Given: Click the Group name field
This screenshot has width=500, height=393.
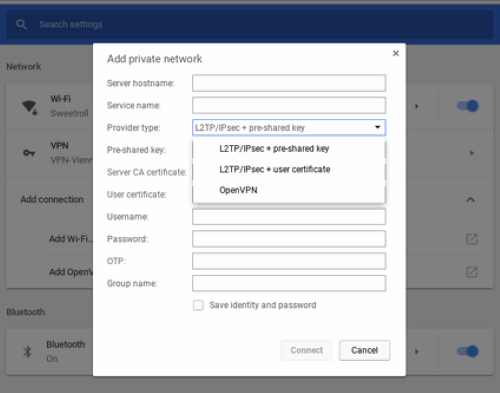Looking at the screenshot, I should point(289,283).
